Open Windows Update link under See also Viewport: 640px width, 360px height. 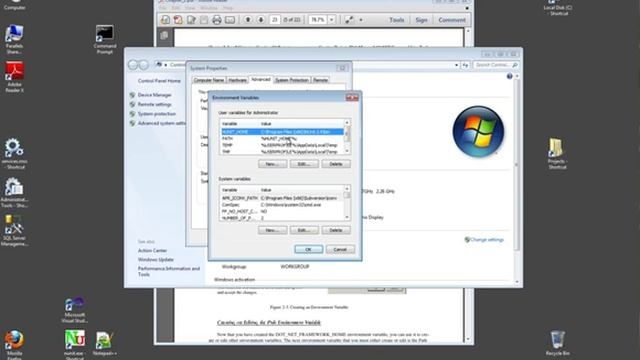(156, 260)
